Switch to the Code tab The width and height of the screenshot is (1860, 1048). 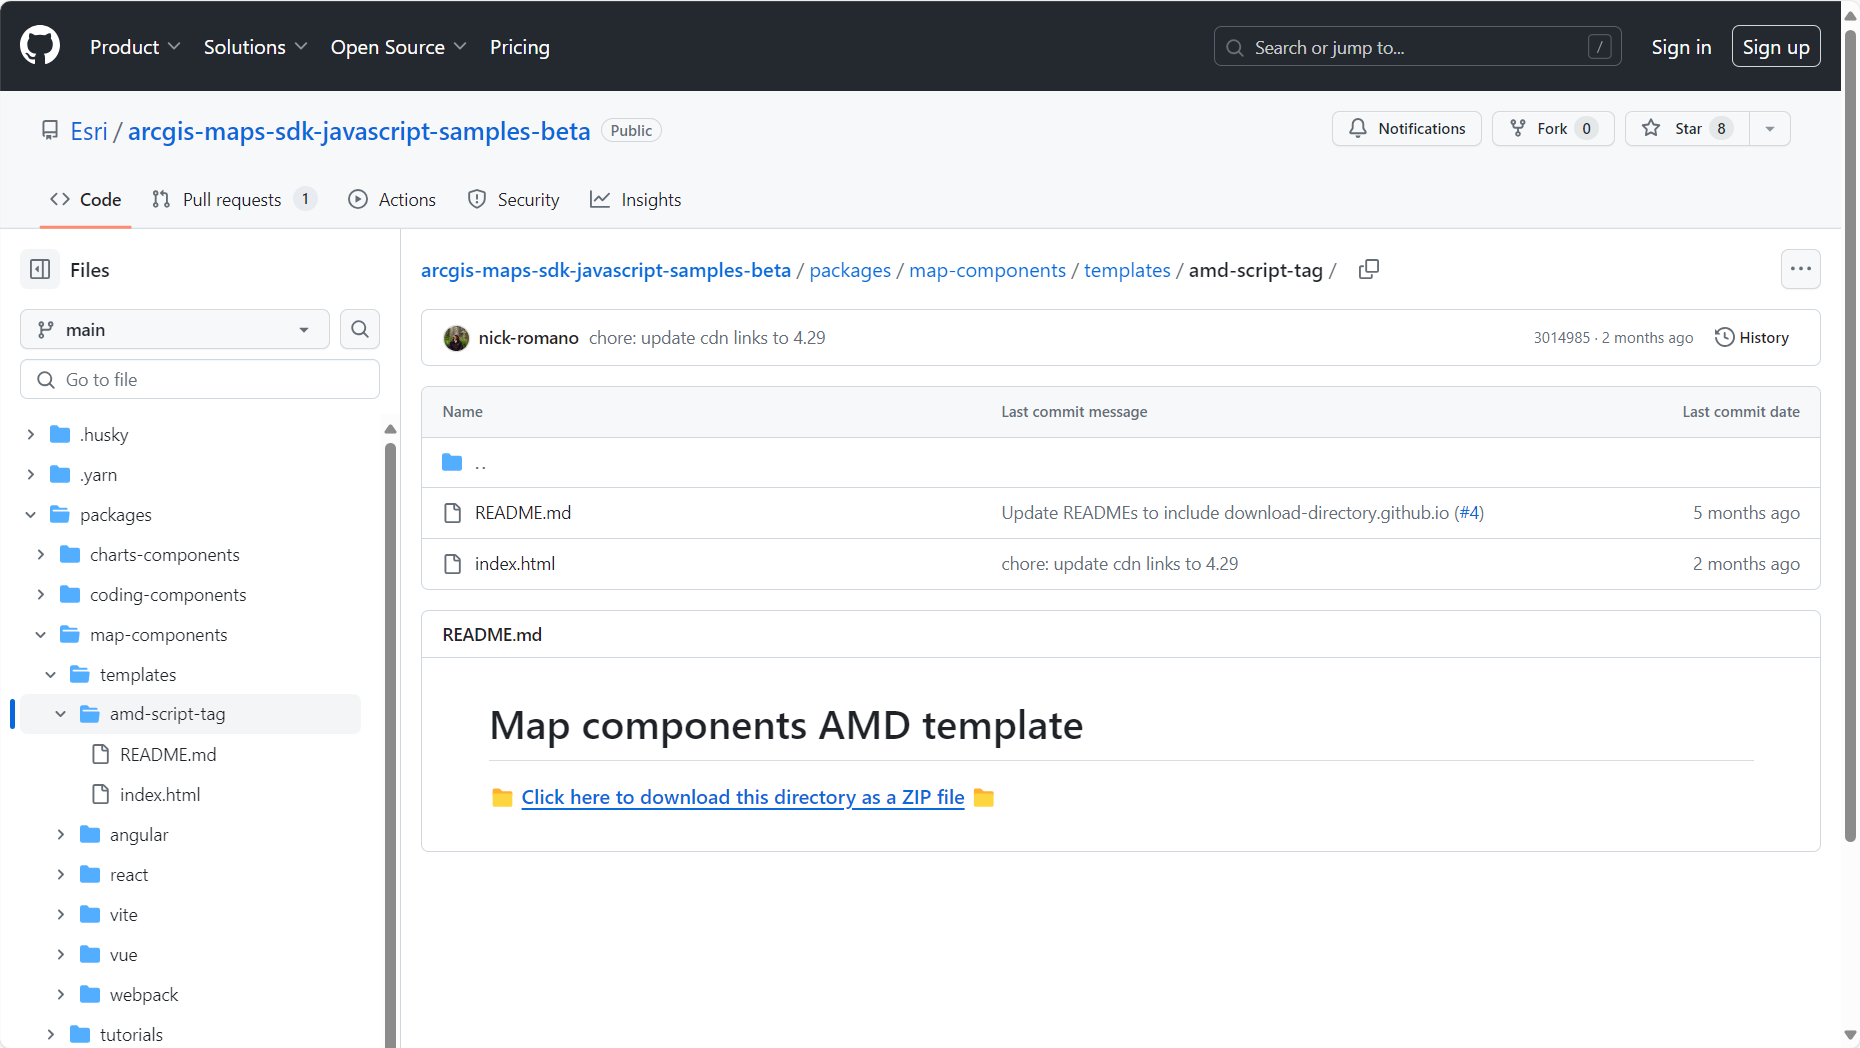pyautogui.click(x=86, y=199)
